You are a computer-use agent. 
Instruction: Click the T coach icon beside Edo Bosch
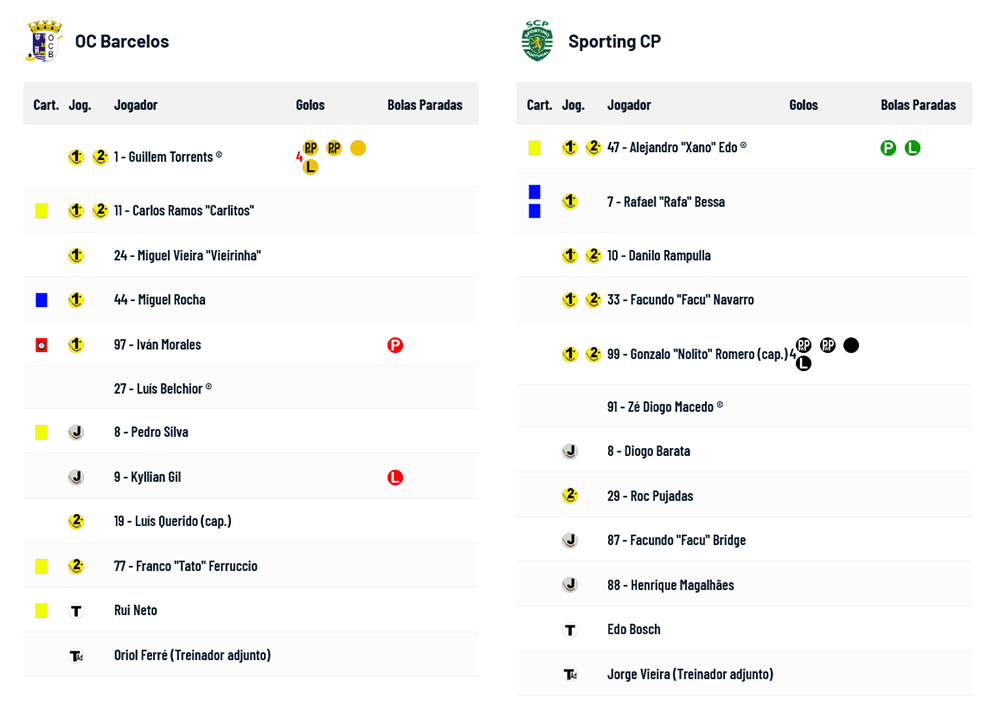(x=570, y=630)
